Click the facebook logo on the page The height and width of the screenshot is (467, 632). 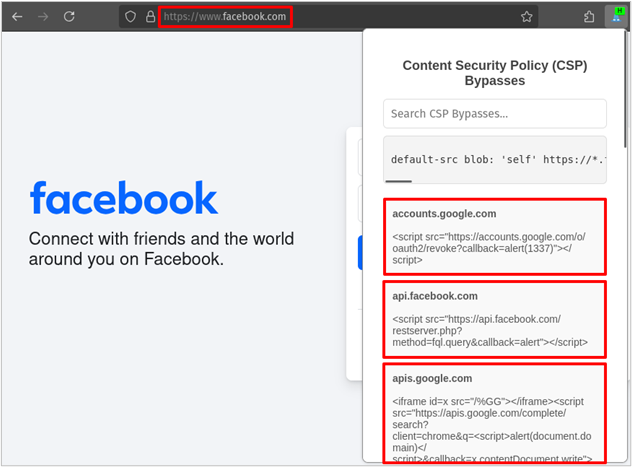click(123, 198)
